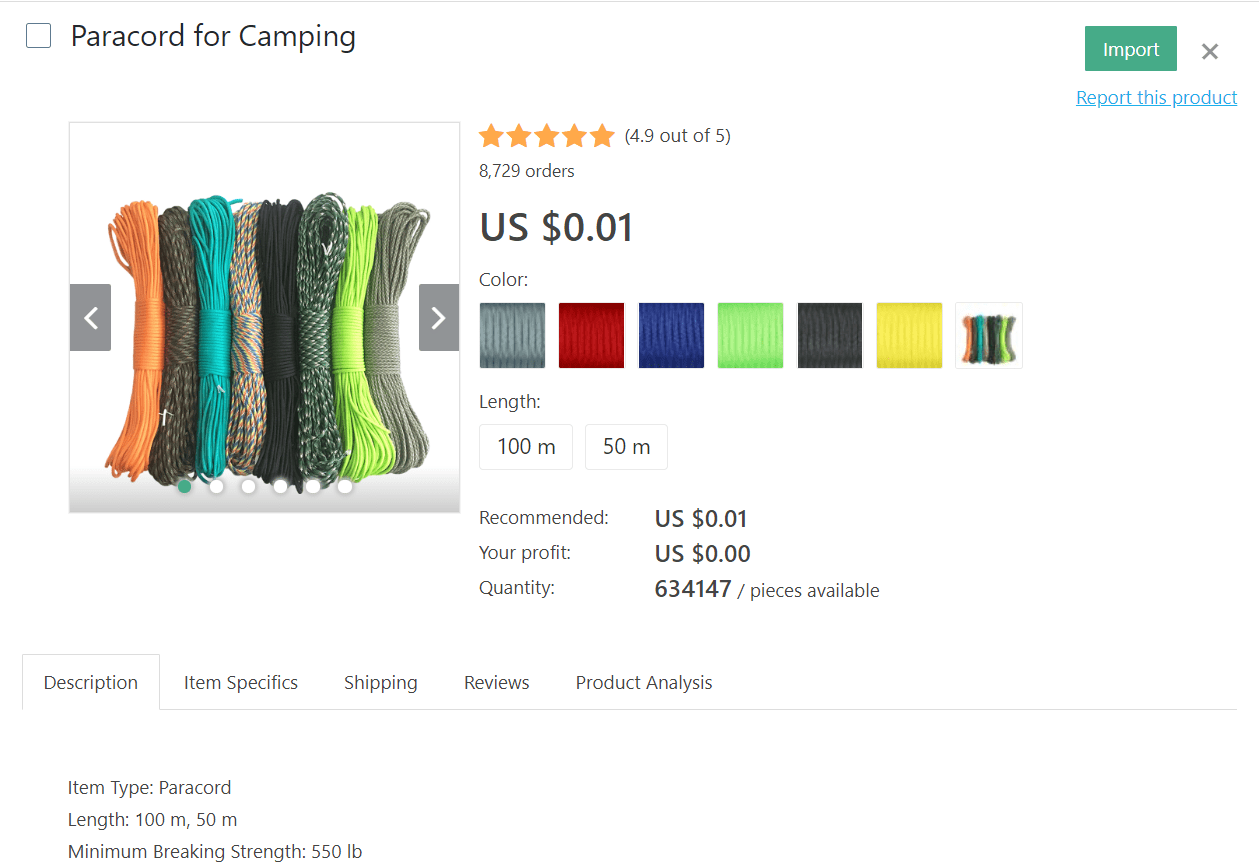View the Reviews tab
This screenshot has width=1259, height=865.
497,683
